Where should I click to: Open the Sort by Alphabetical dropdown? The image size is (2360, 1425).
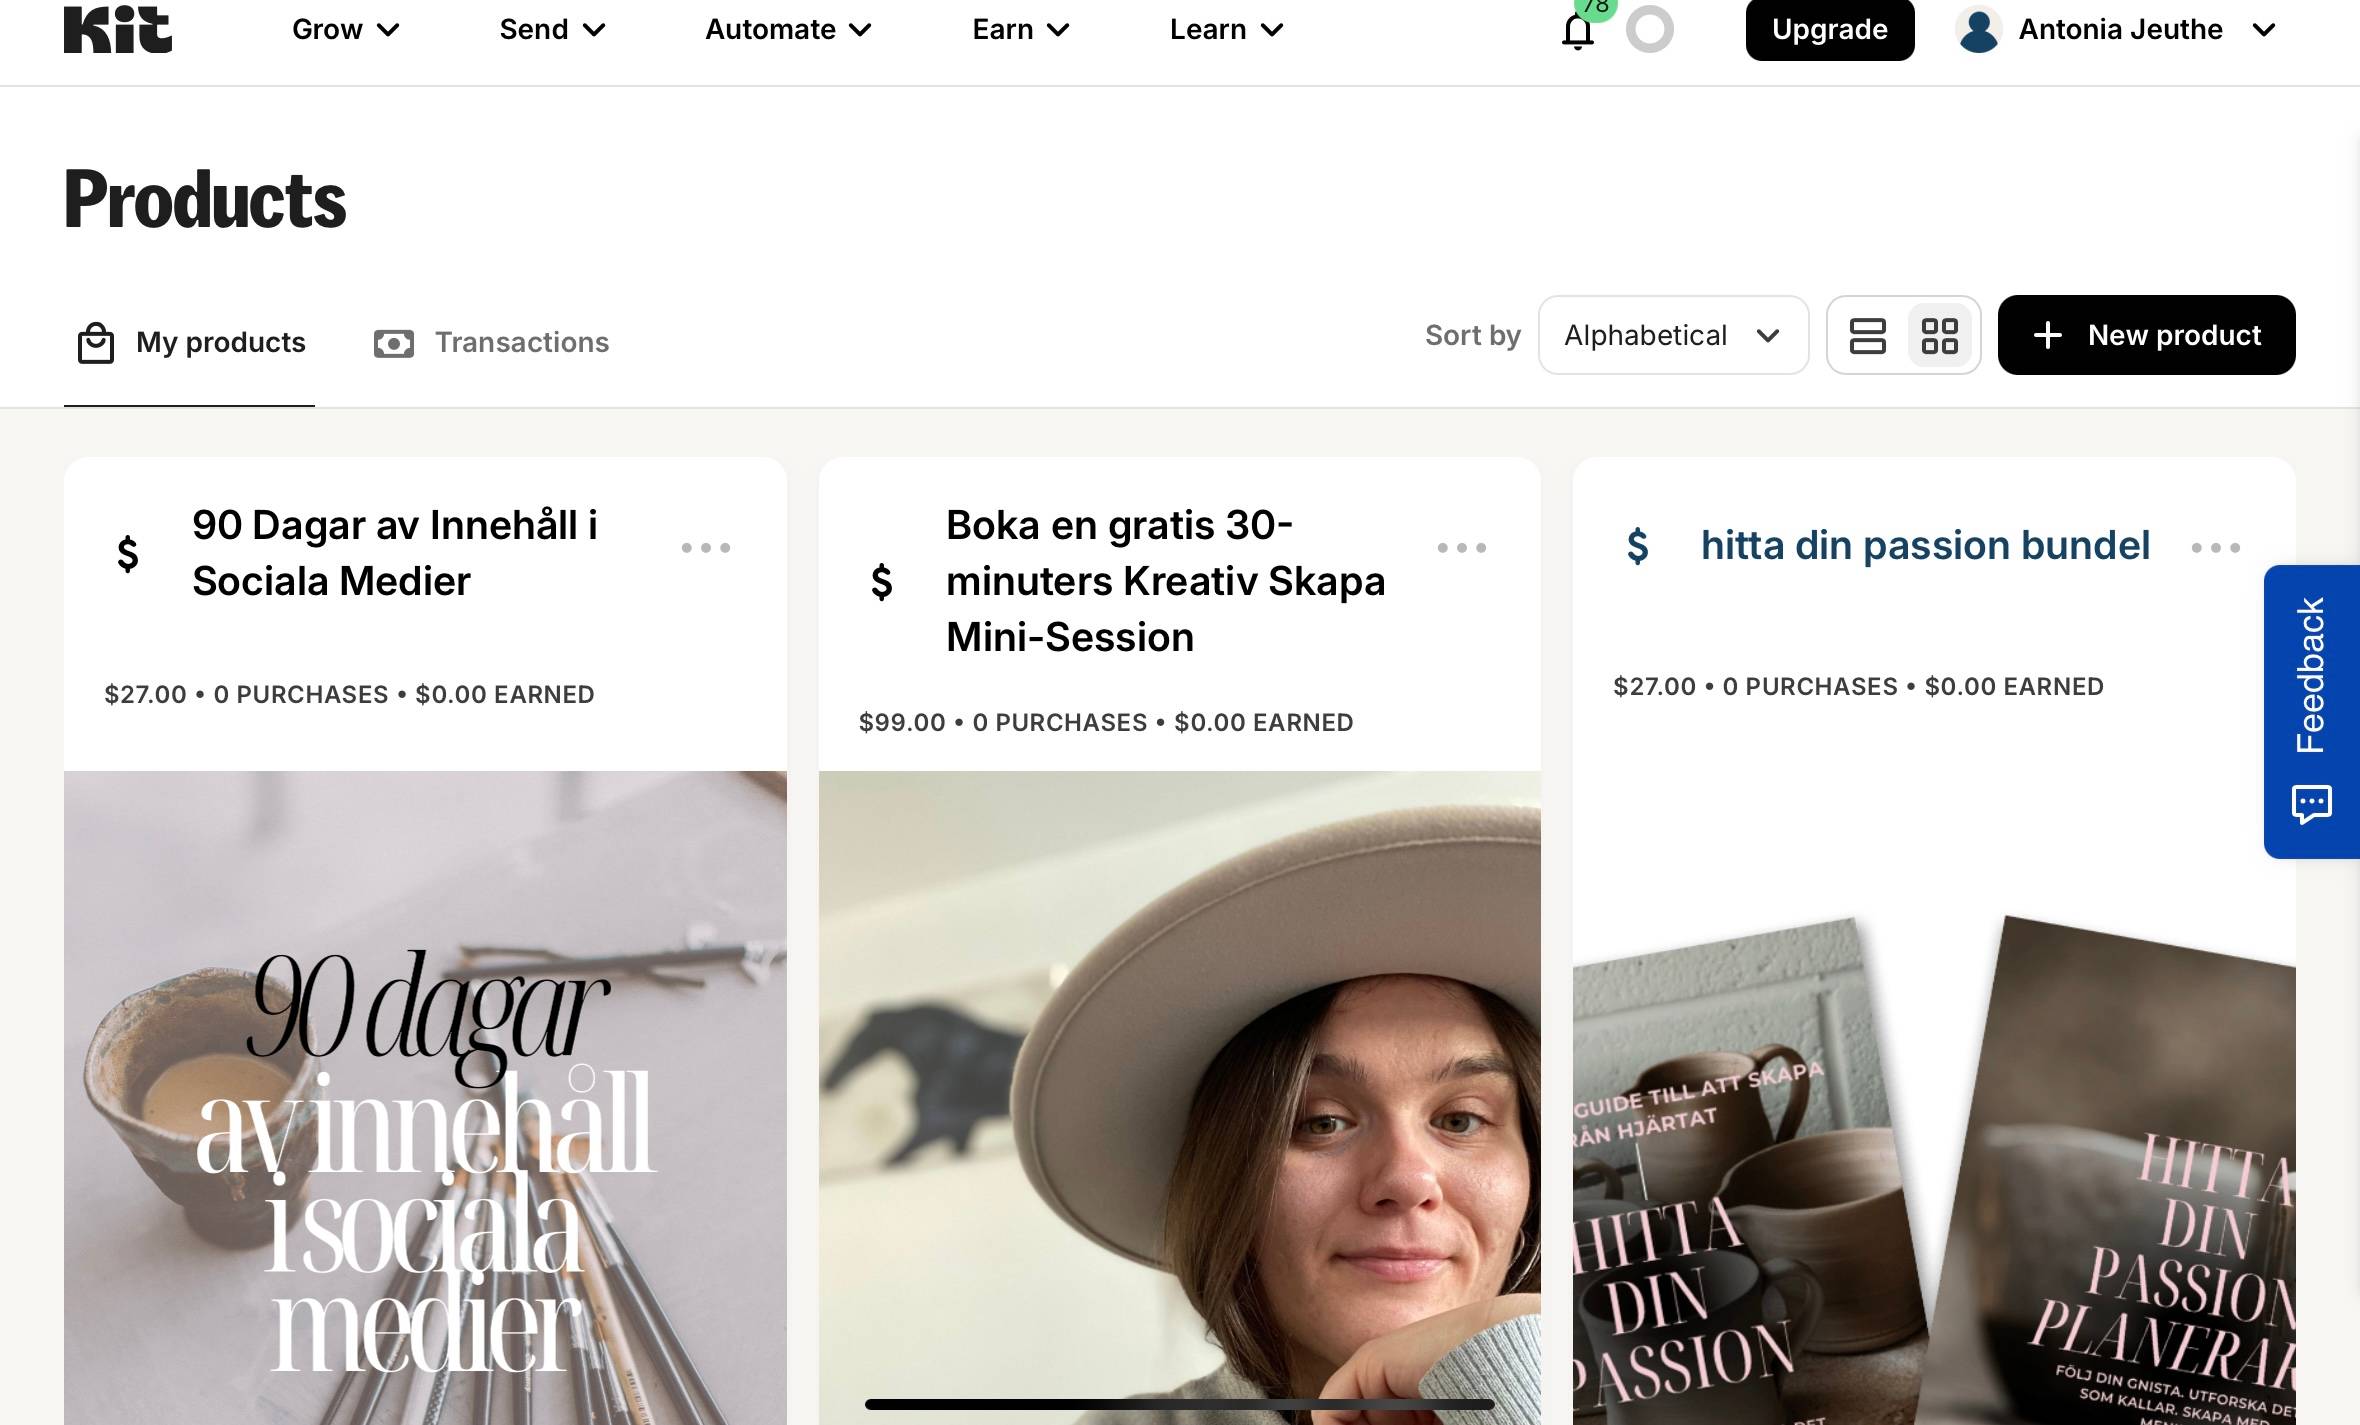[1672, 336]
